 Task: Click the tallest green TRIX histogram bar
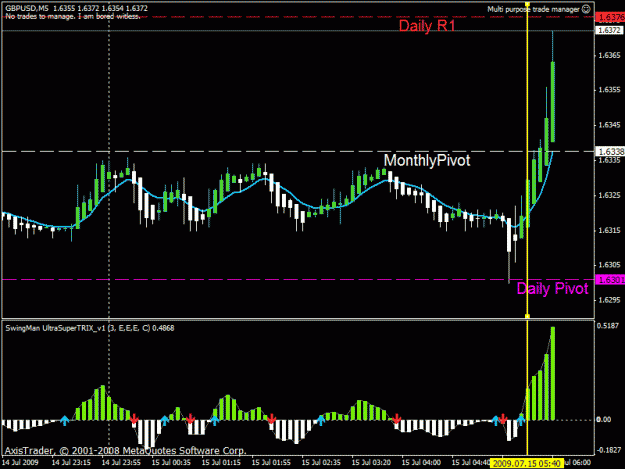coord(553,373)
